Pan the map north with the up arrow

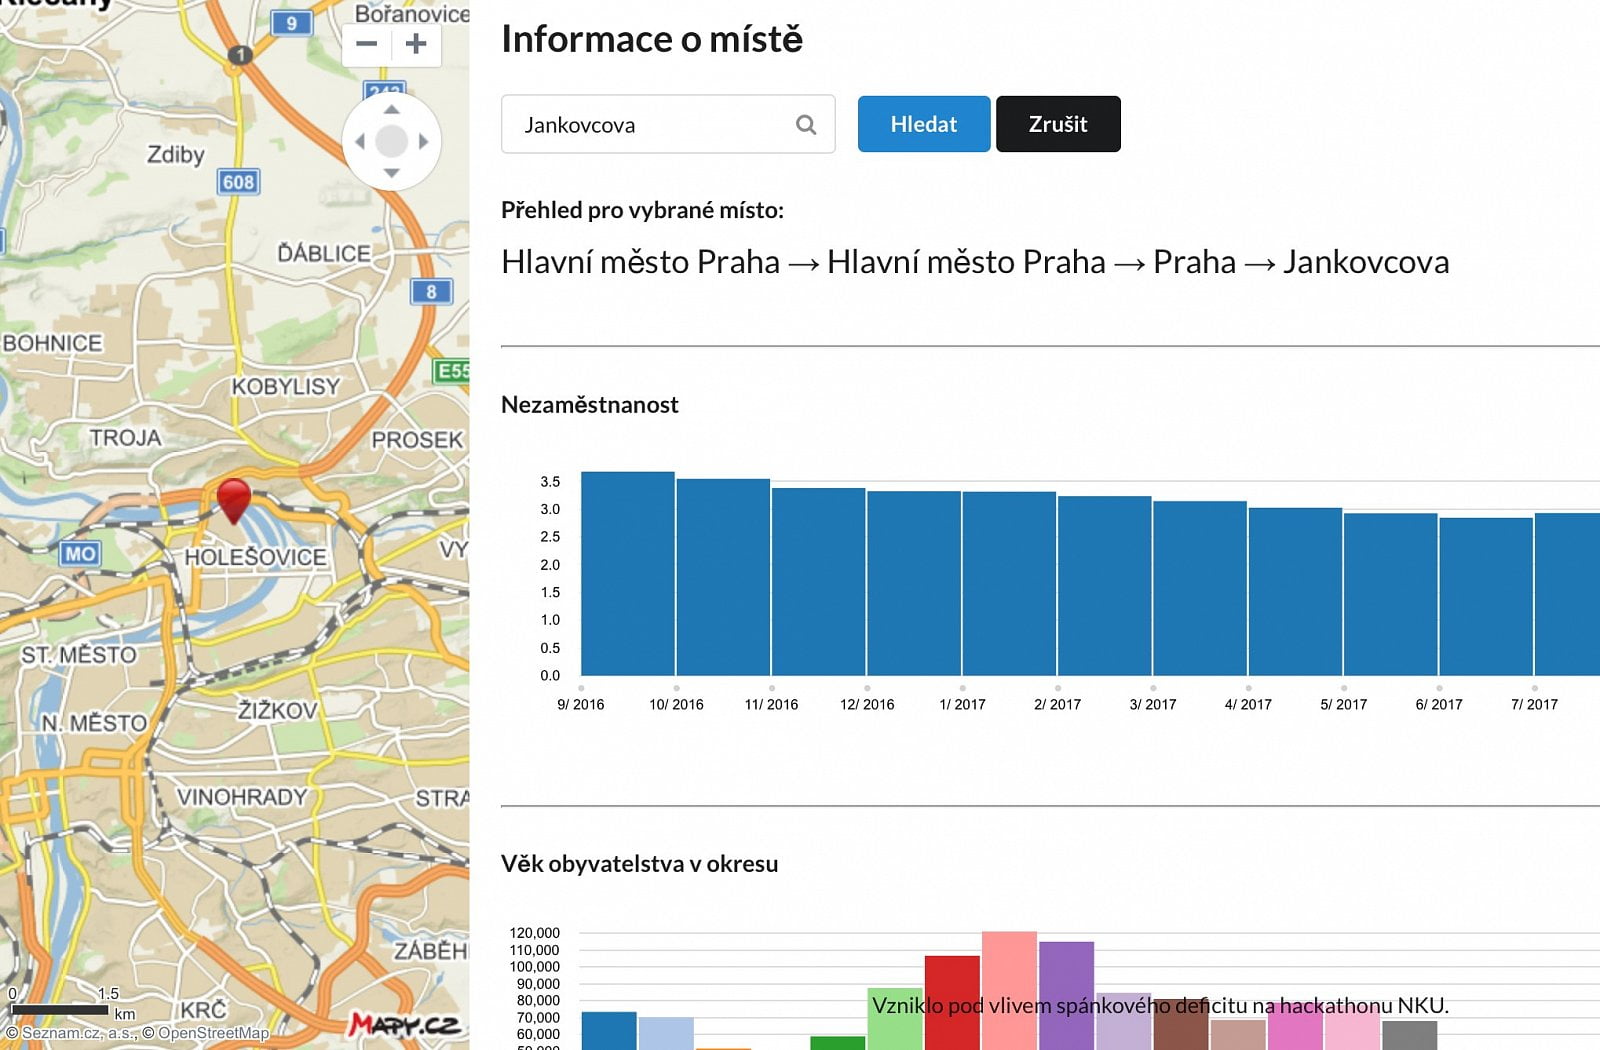click(391, 110)
